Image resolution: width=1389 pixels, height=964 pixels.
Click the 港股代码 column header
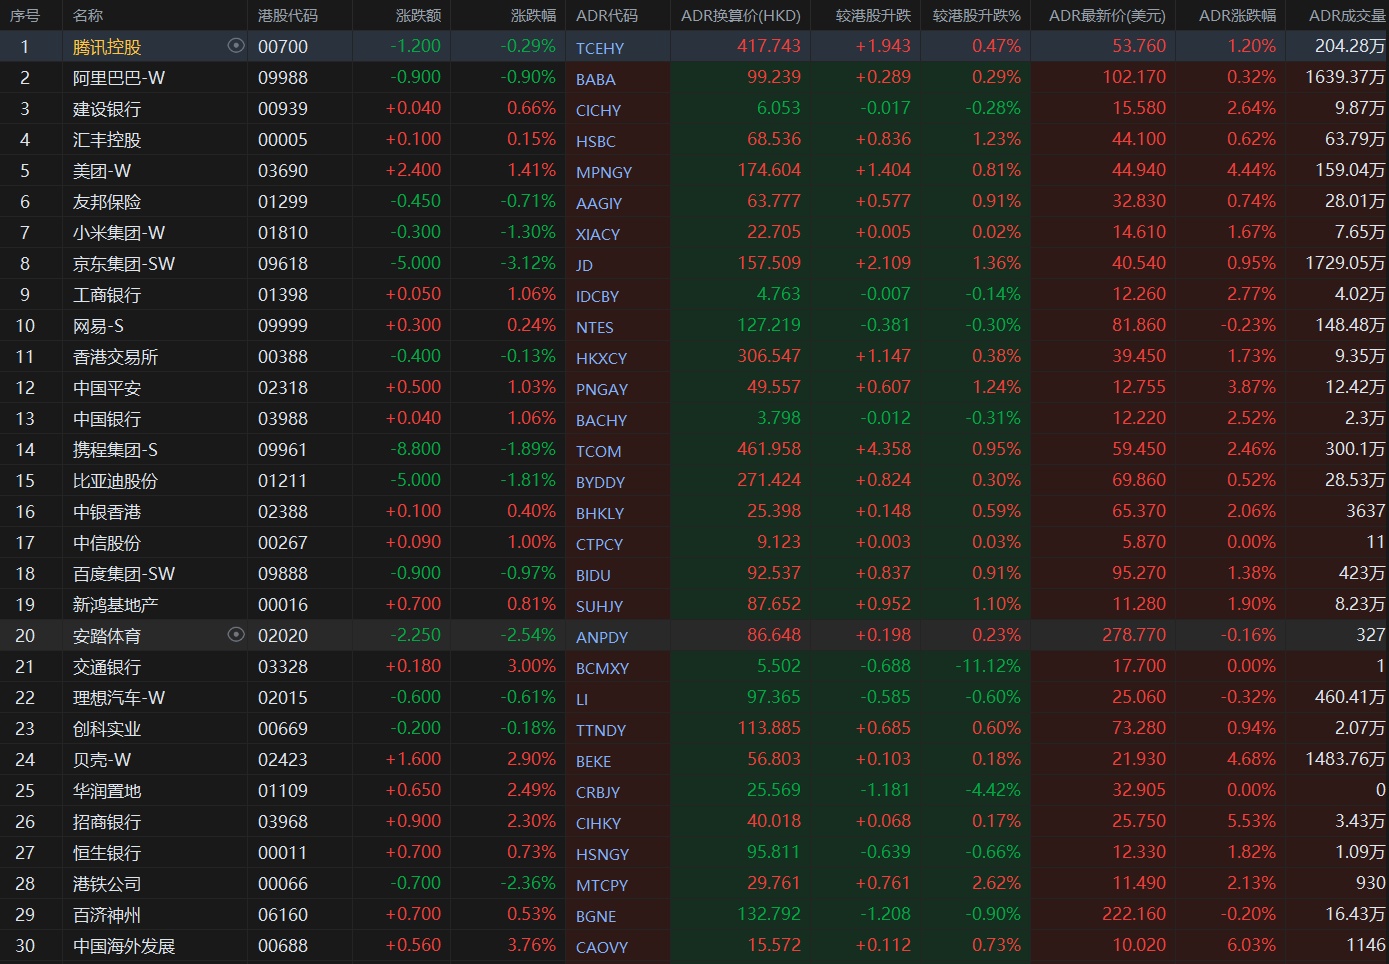click(x=287, y=15)
